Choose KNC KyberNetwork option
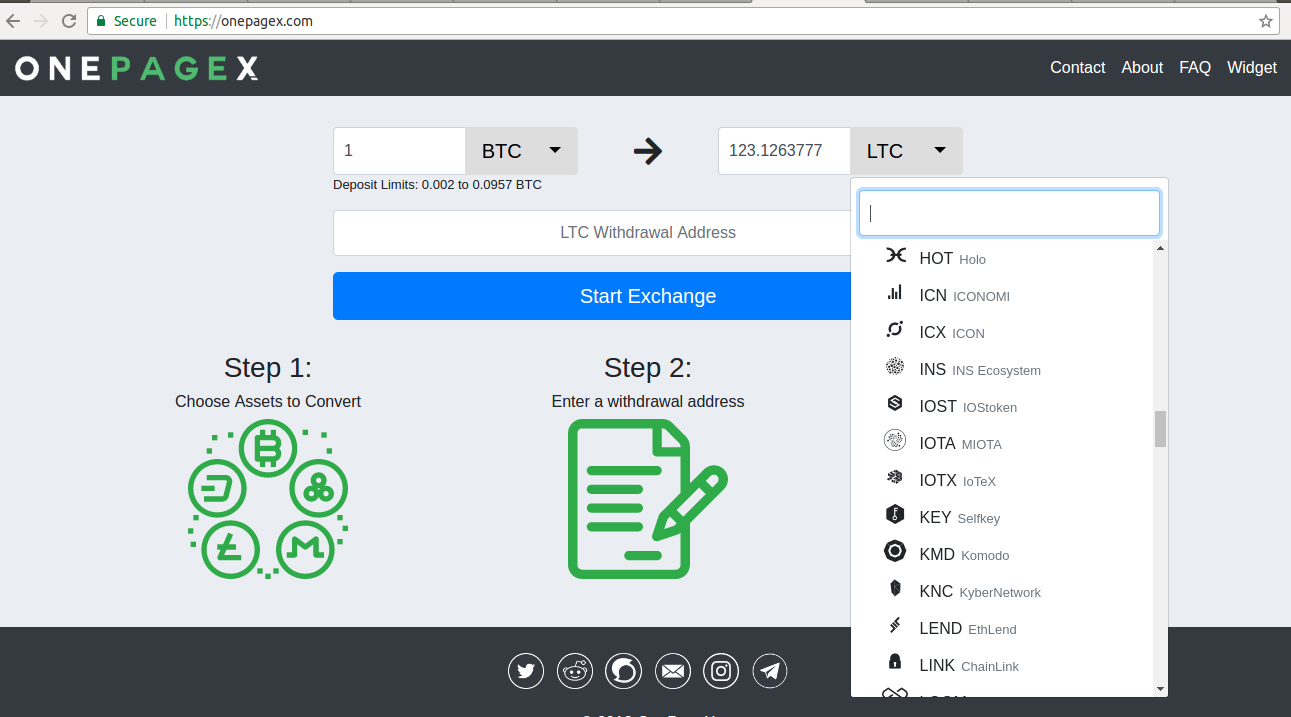The height and width of the screenshot is (717, 1291). (x=1003, y=591)
